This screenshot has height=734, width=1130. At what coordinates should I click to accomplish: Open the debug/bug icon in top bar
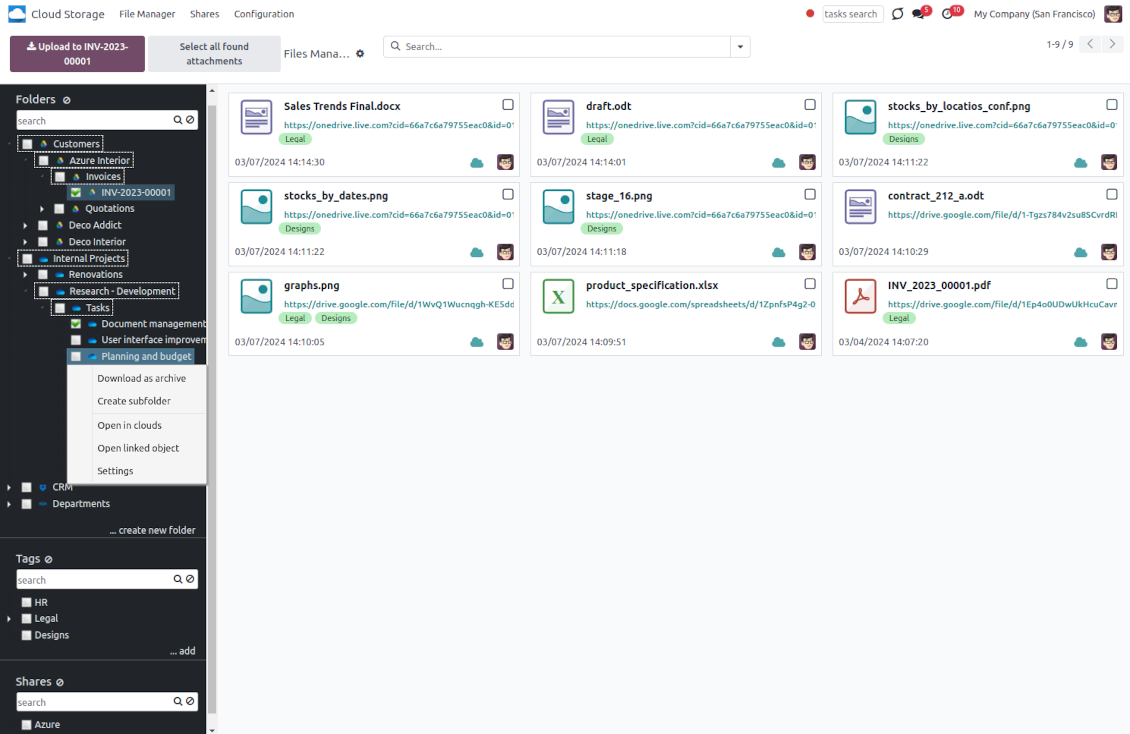pos(897,14)
